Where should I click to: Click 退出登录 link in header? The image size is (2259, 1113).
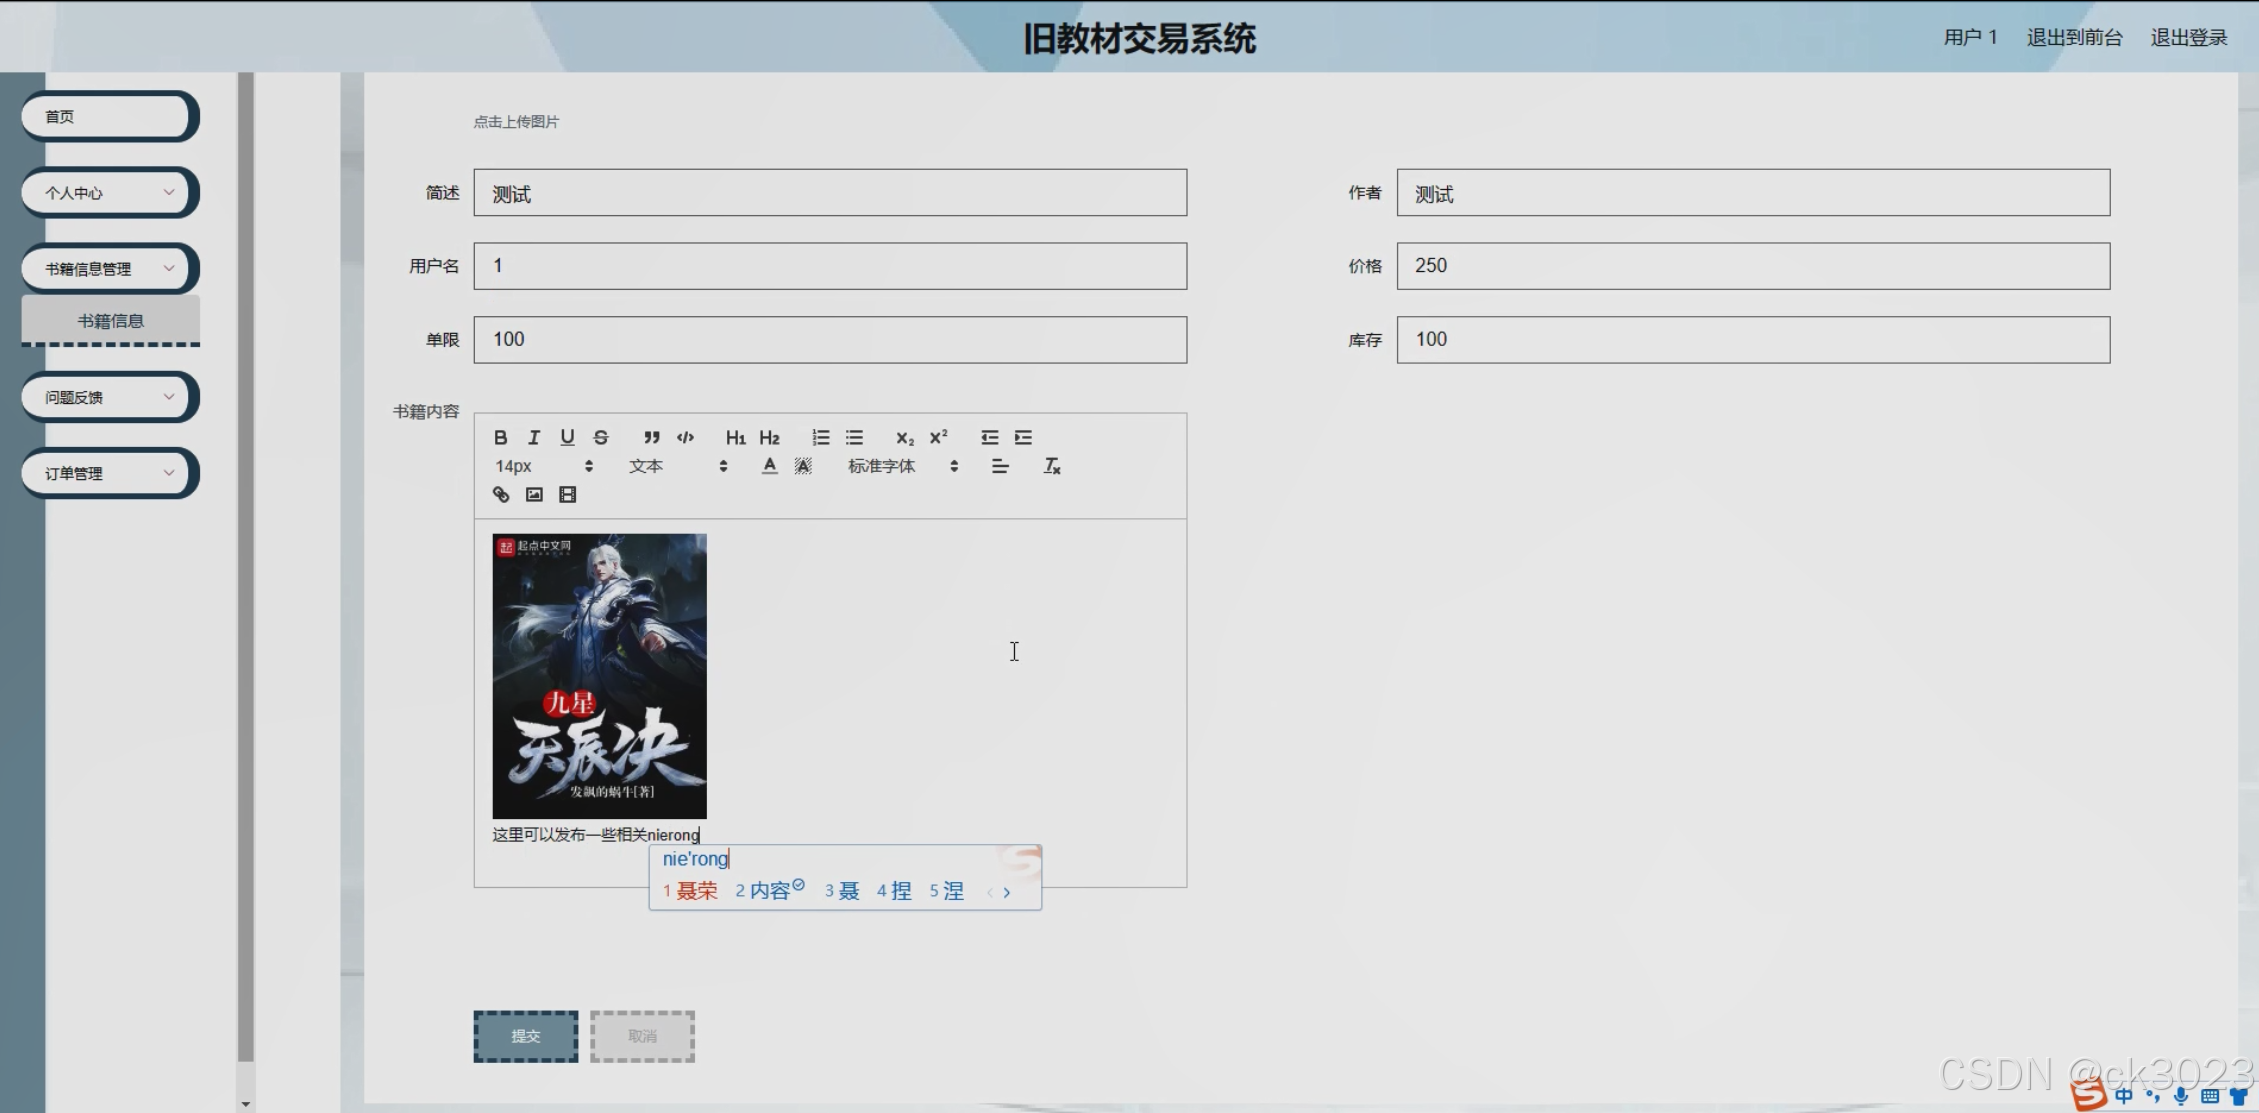click(x=2188, y=37)
